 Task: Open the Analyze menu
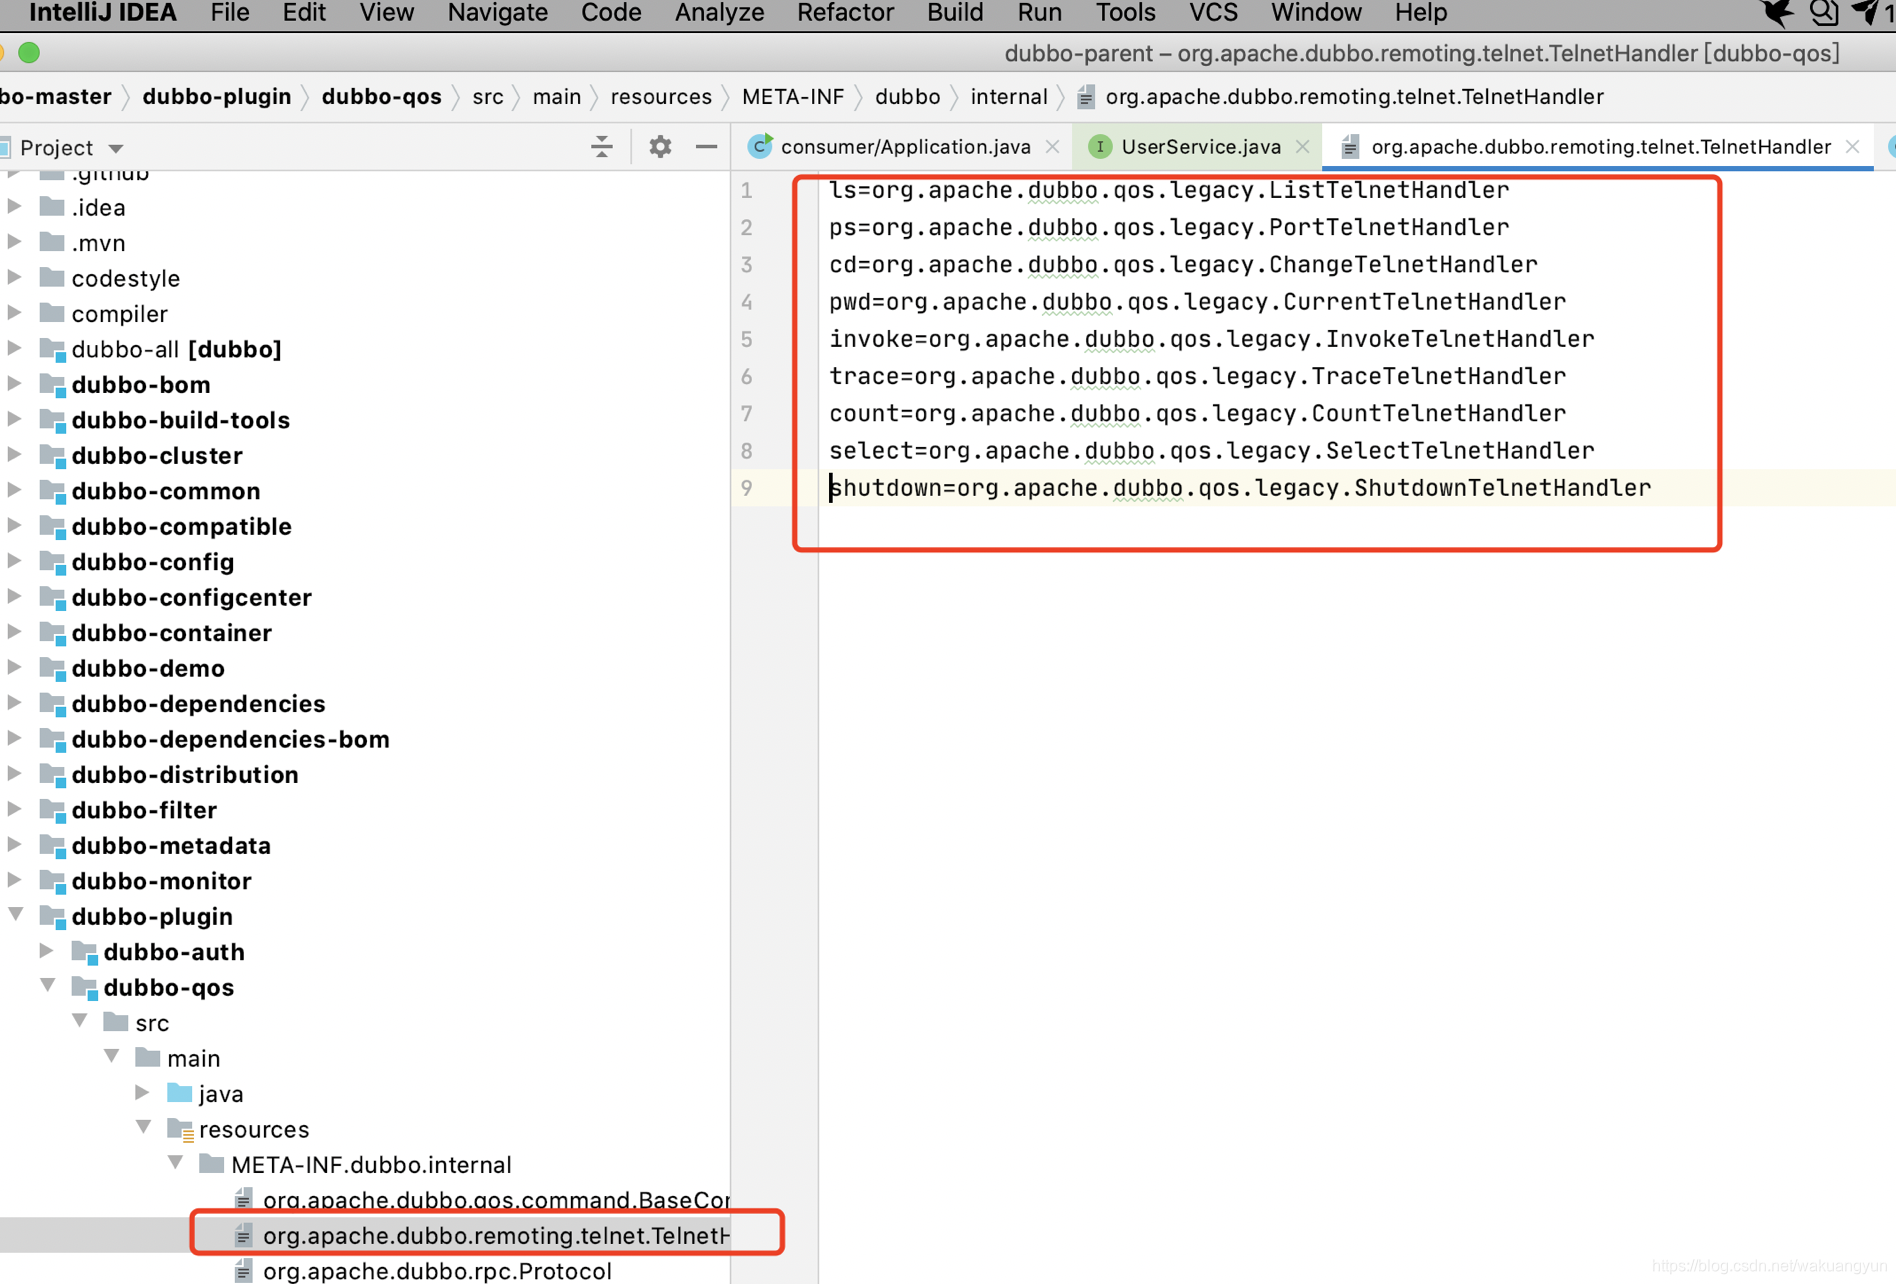click(x=719, y=13)
